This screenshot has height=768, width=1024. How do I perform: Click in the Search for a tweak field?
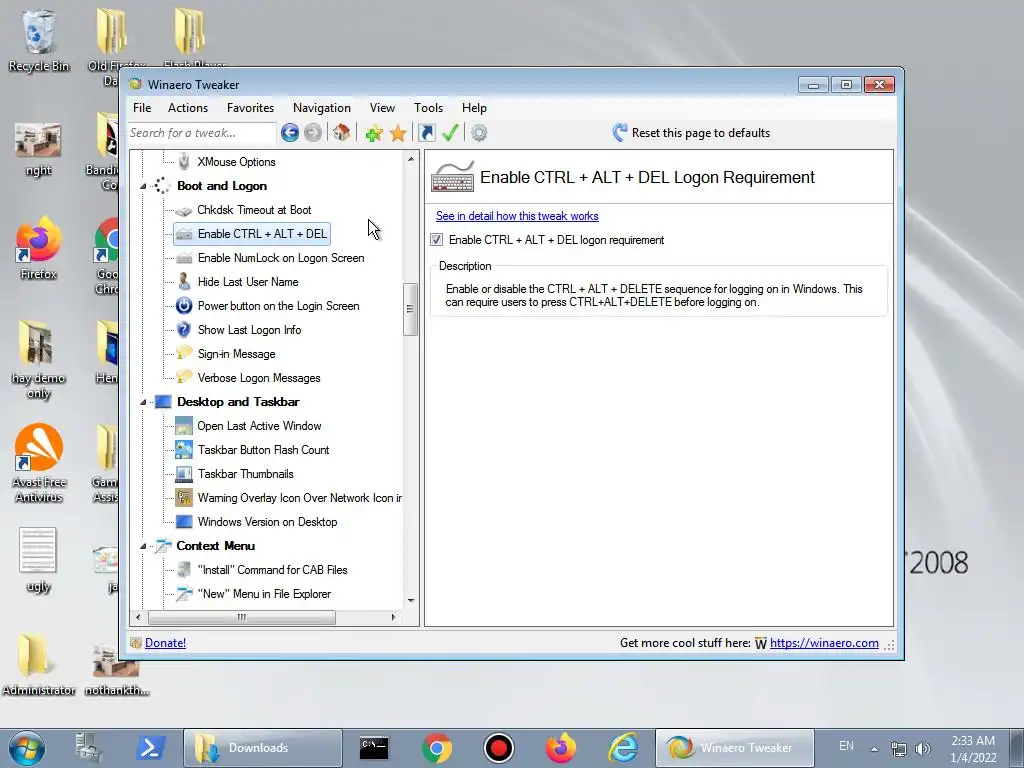(202, 133)
